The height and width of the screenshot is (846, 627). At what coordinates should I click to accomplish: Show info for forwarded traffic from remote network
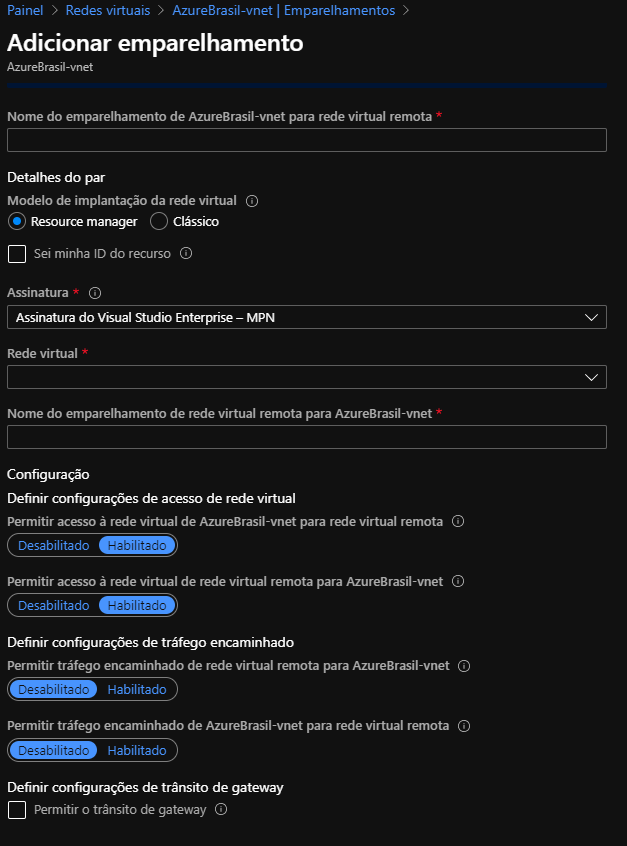pos(464,666)
